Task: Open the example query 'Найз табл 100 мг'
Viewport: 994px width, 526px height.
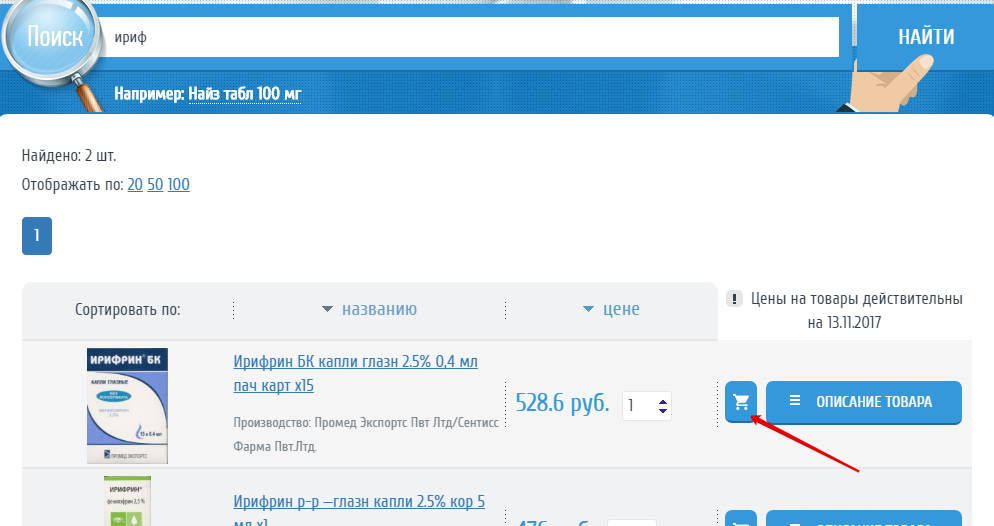Action: 245,94
